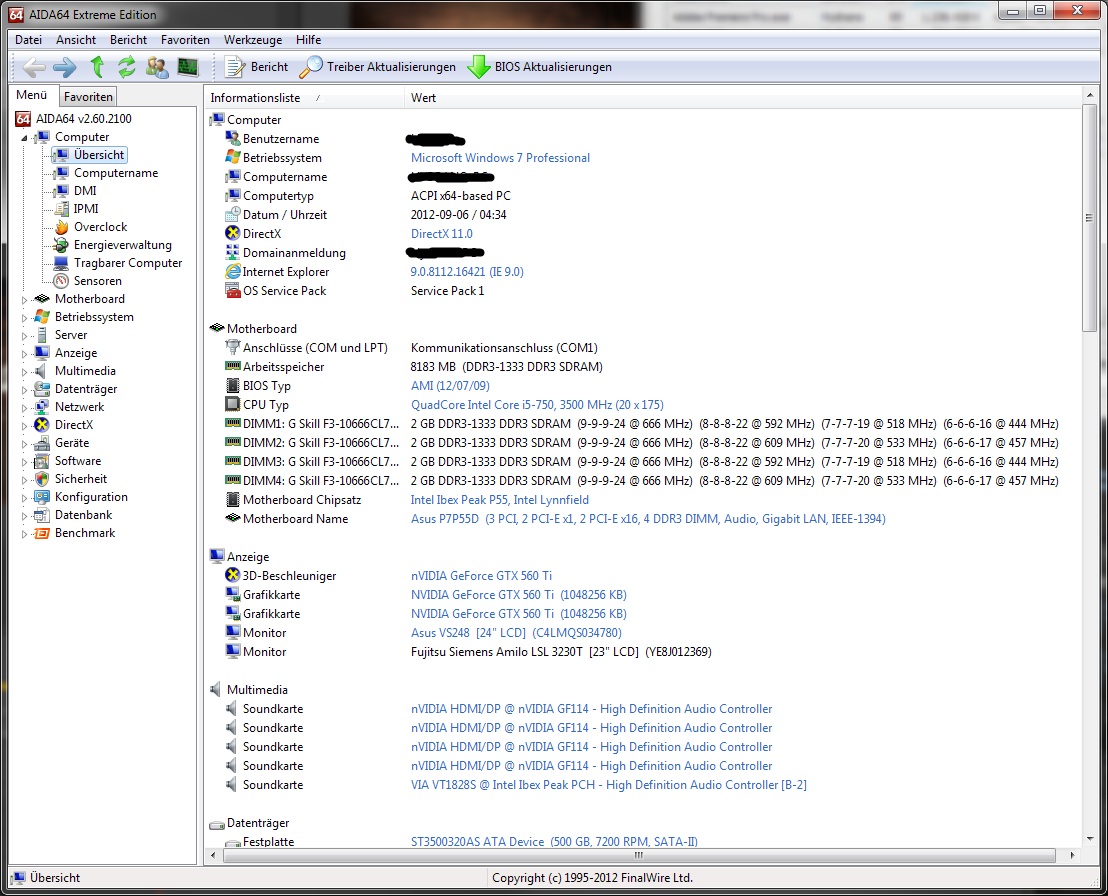Switch to the Favoriten tab

pyautogui.click(x=88, y=96)
